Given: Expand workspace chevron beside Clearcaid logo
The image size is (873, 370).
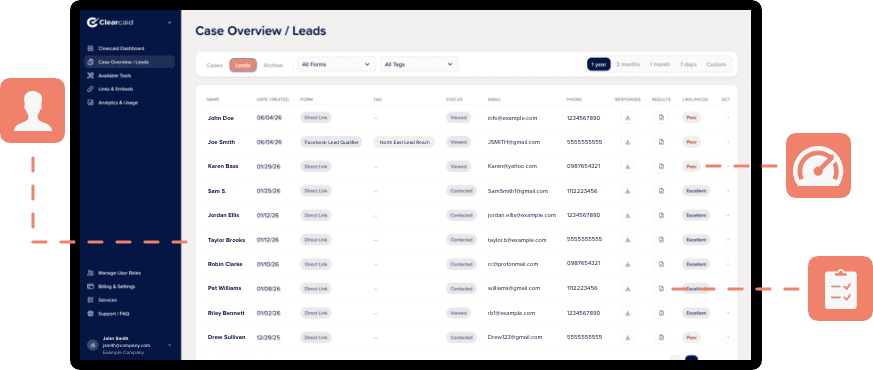Looking at the screenshot, I should [169, 23].
